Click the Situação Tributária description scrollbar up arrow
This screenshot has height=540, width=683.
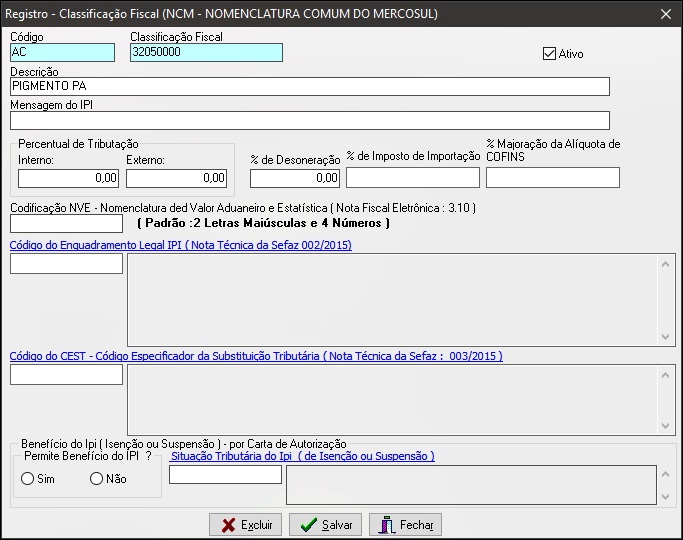pos(665,475)
